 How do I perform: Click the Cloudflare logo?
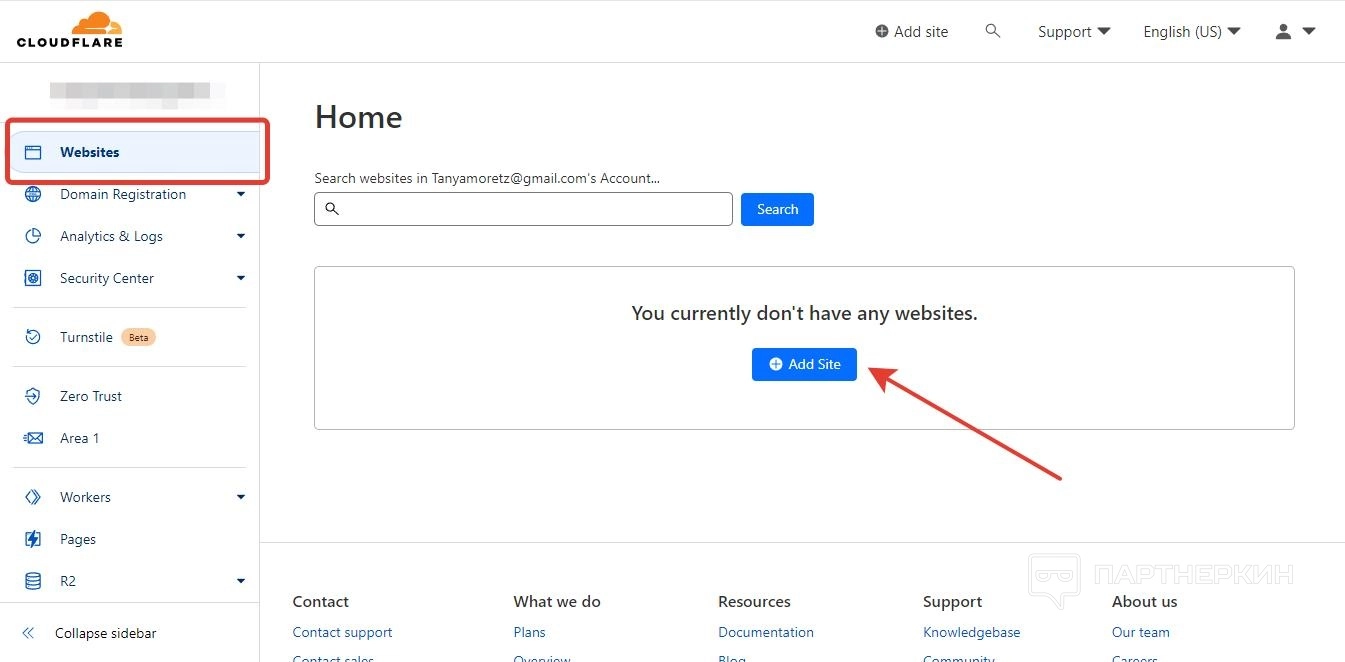(69, 30)
